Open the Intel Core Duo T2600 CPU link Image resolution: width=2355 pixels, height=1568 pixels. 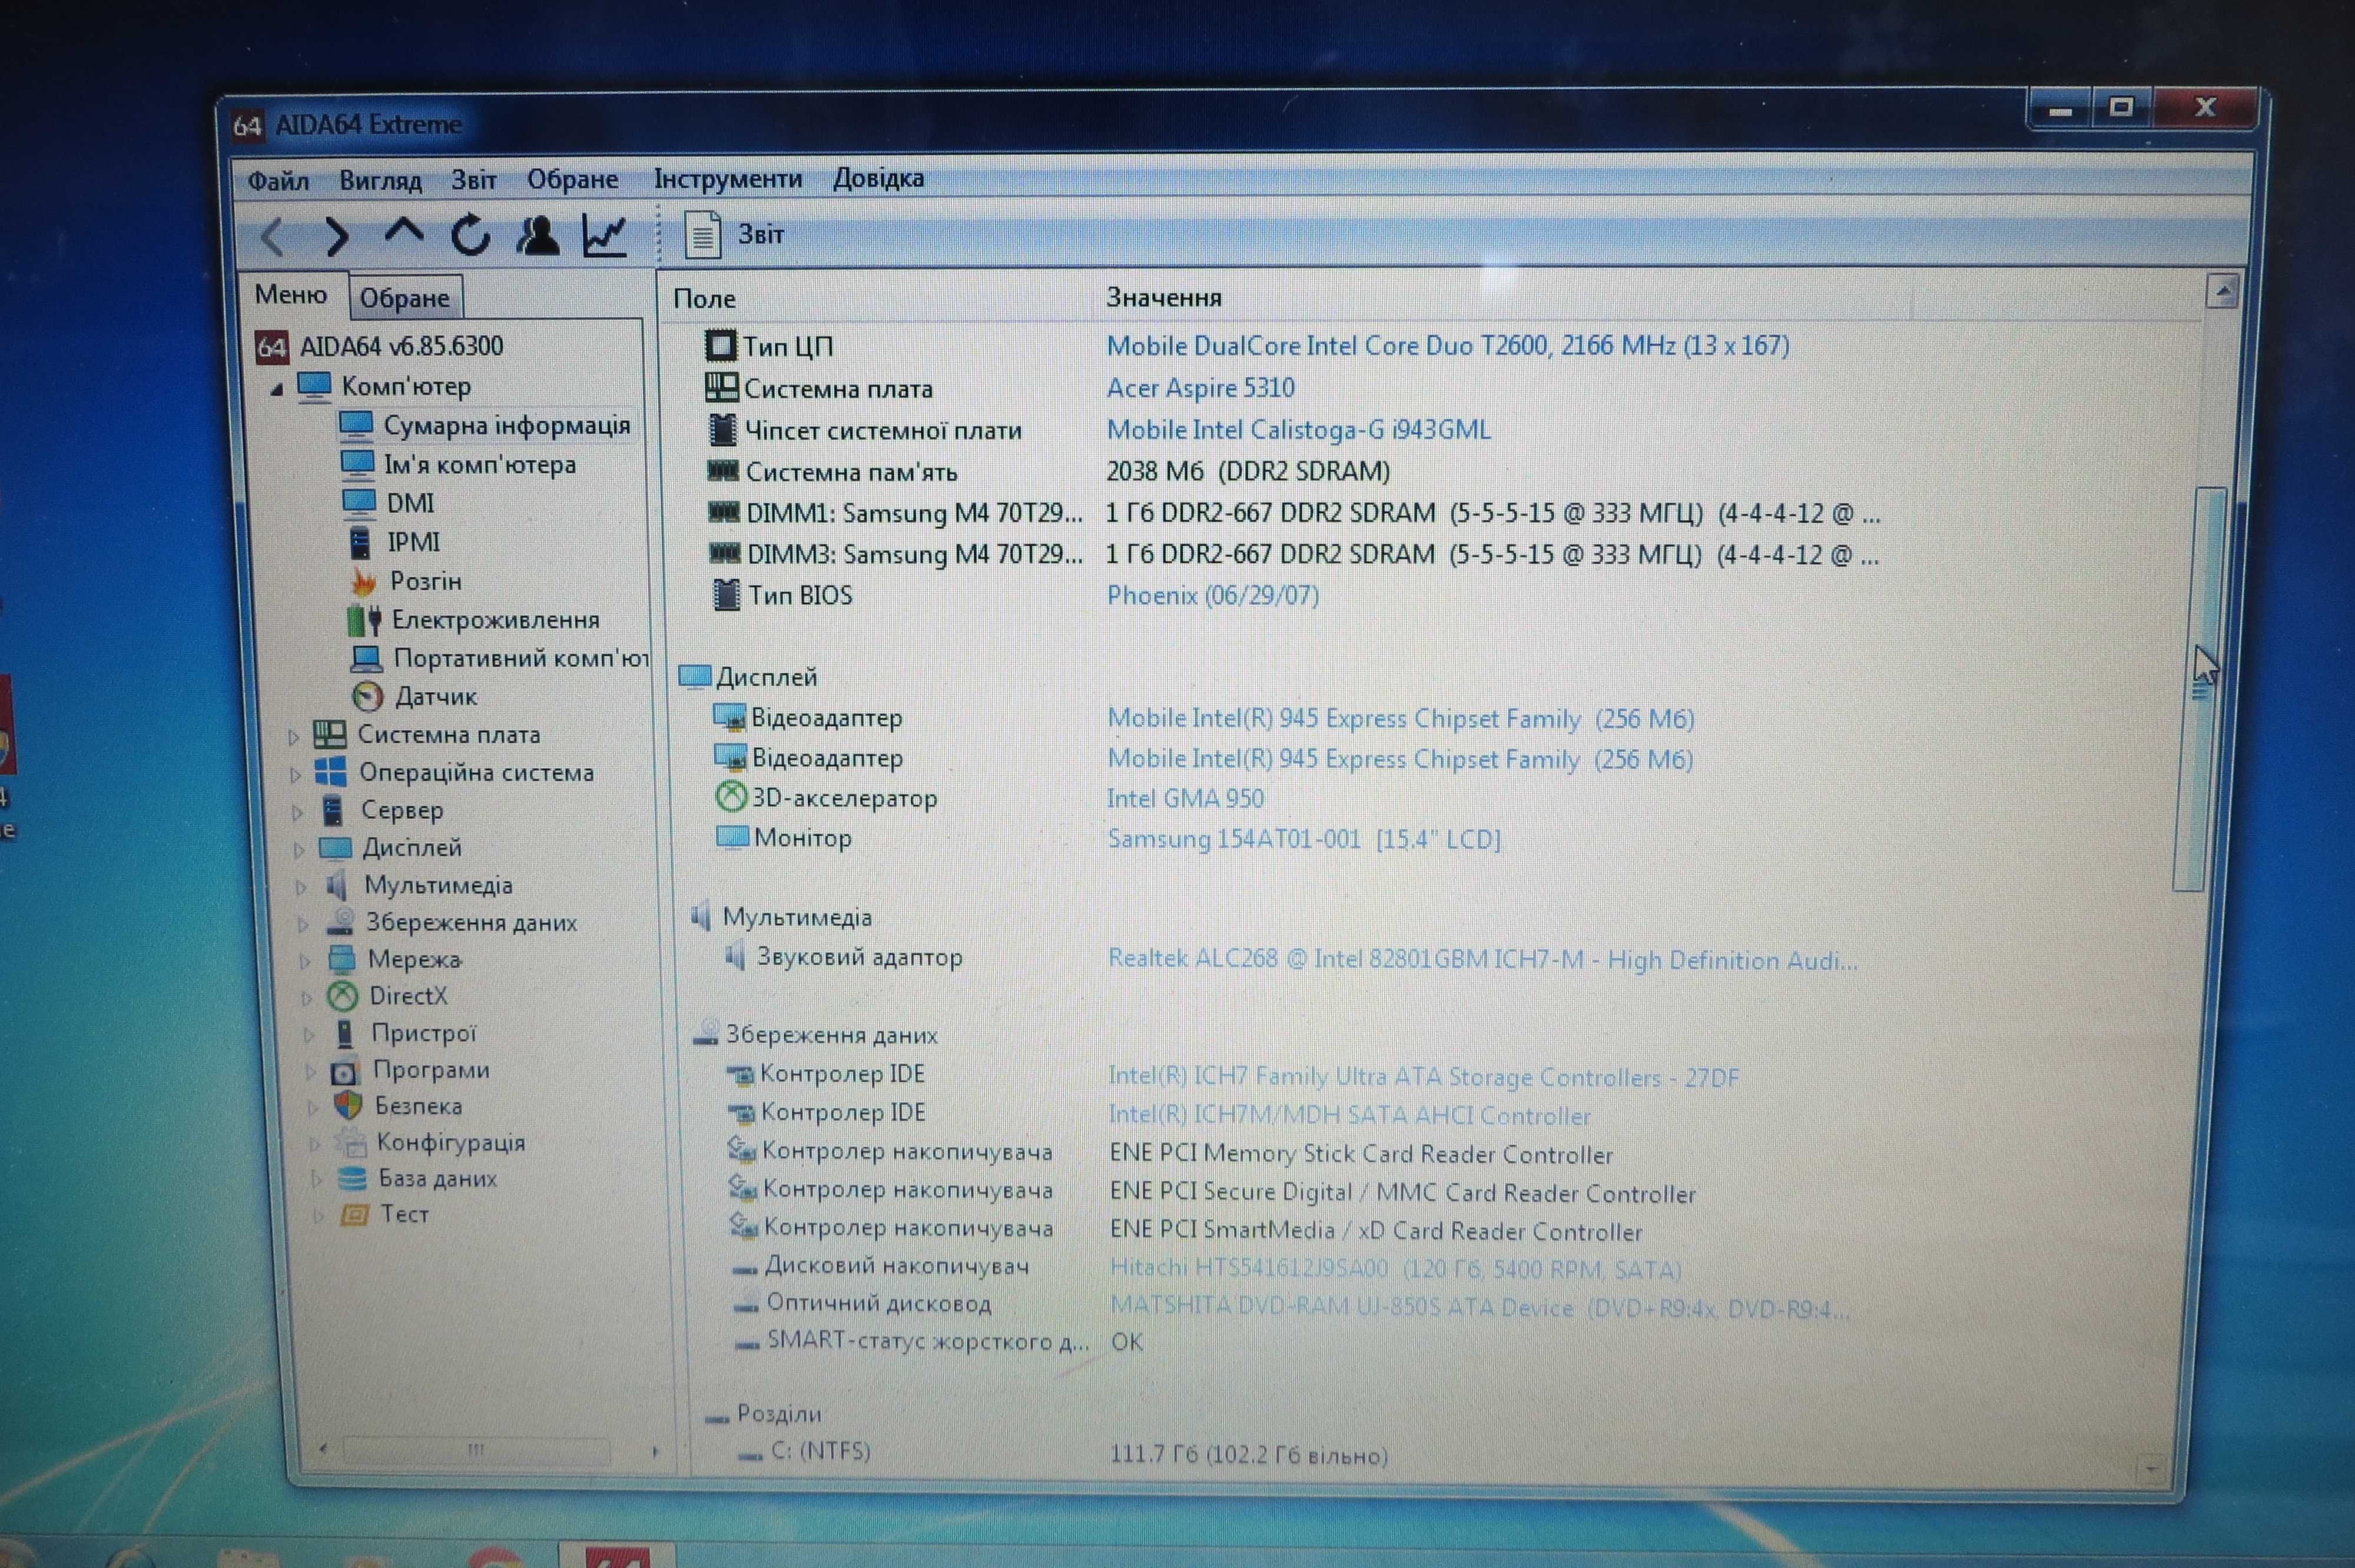tap(1447, 346)
